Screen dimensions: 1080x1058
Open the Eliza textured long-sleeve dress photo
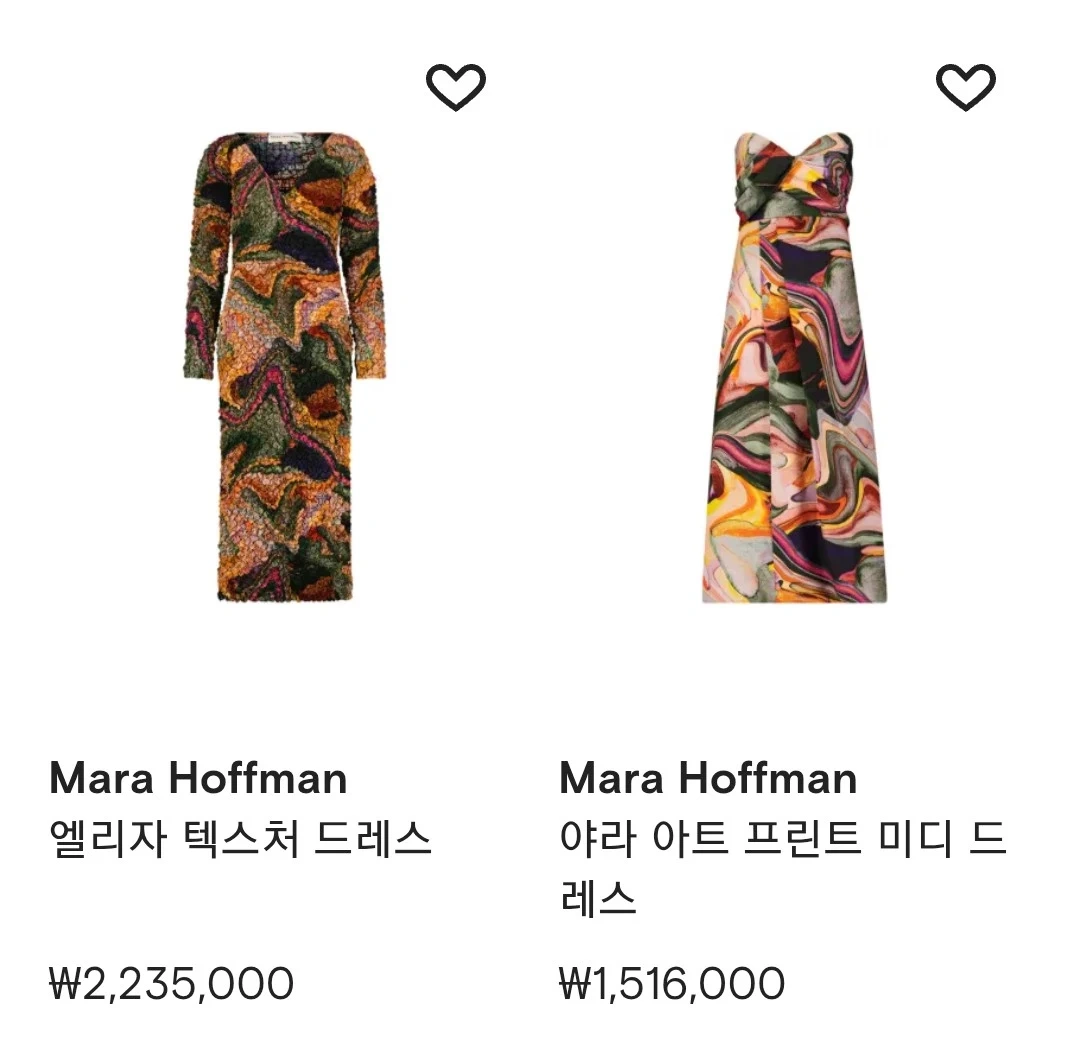[285, 366]
